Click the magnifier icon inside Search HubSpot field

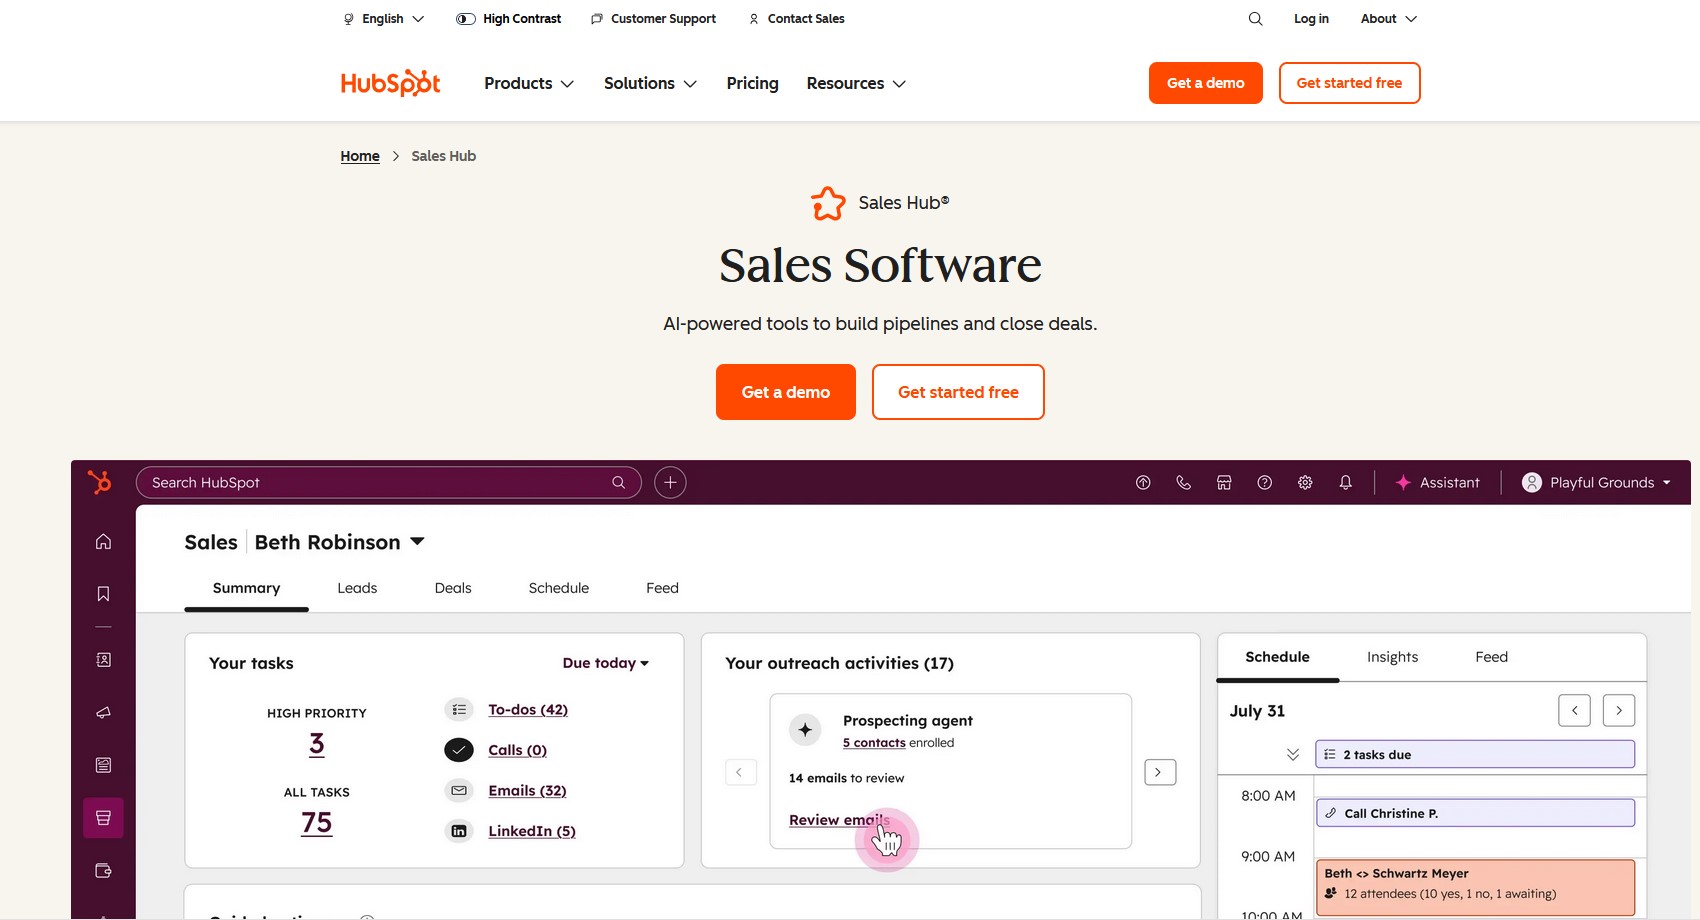(619, 483)
